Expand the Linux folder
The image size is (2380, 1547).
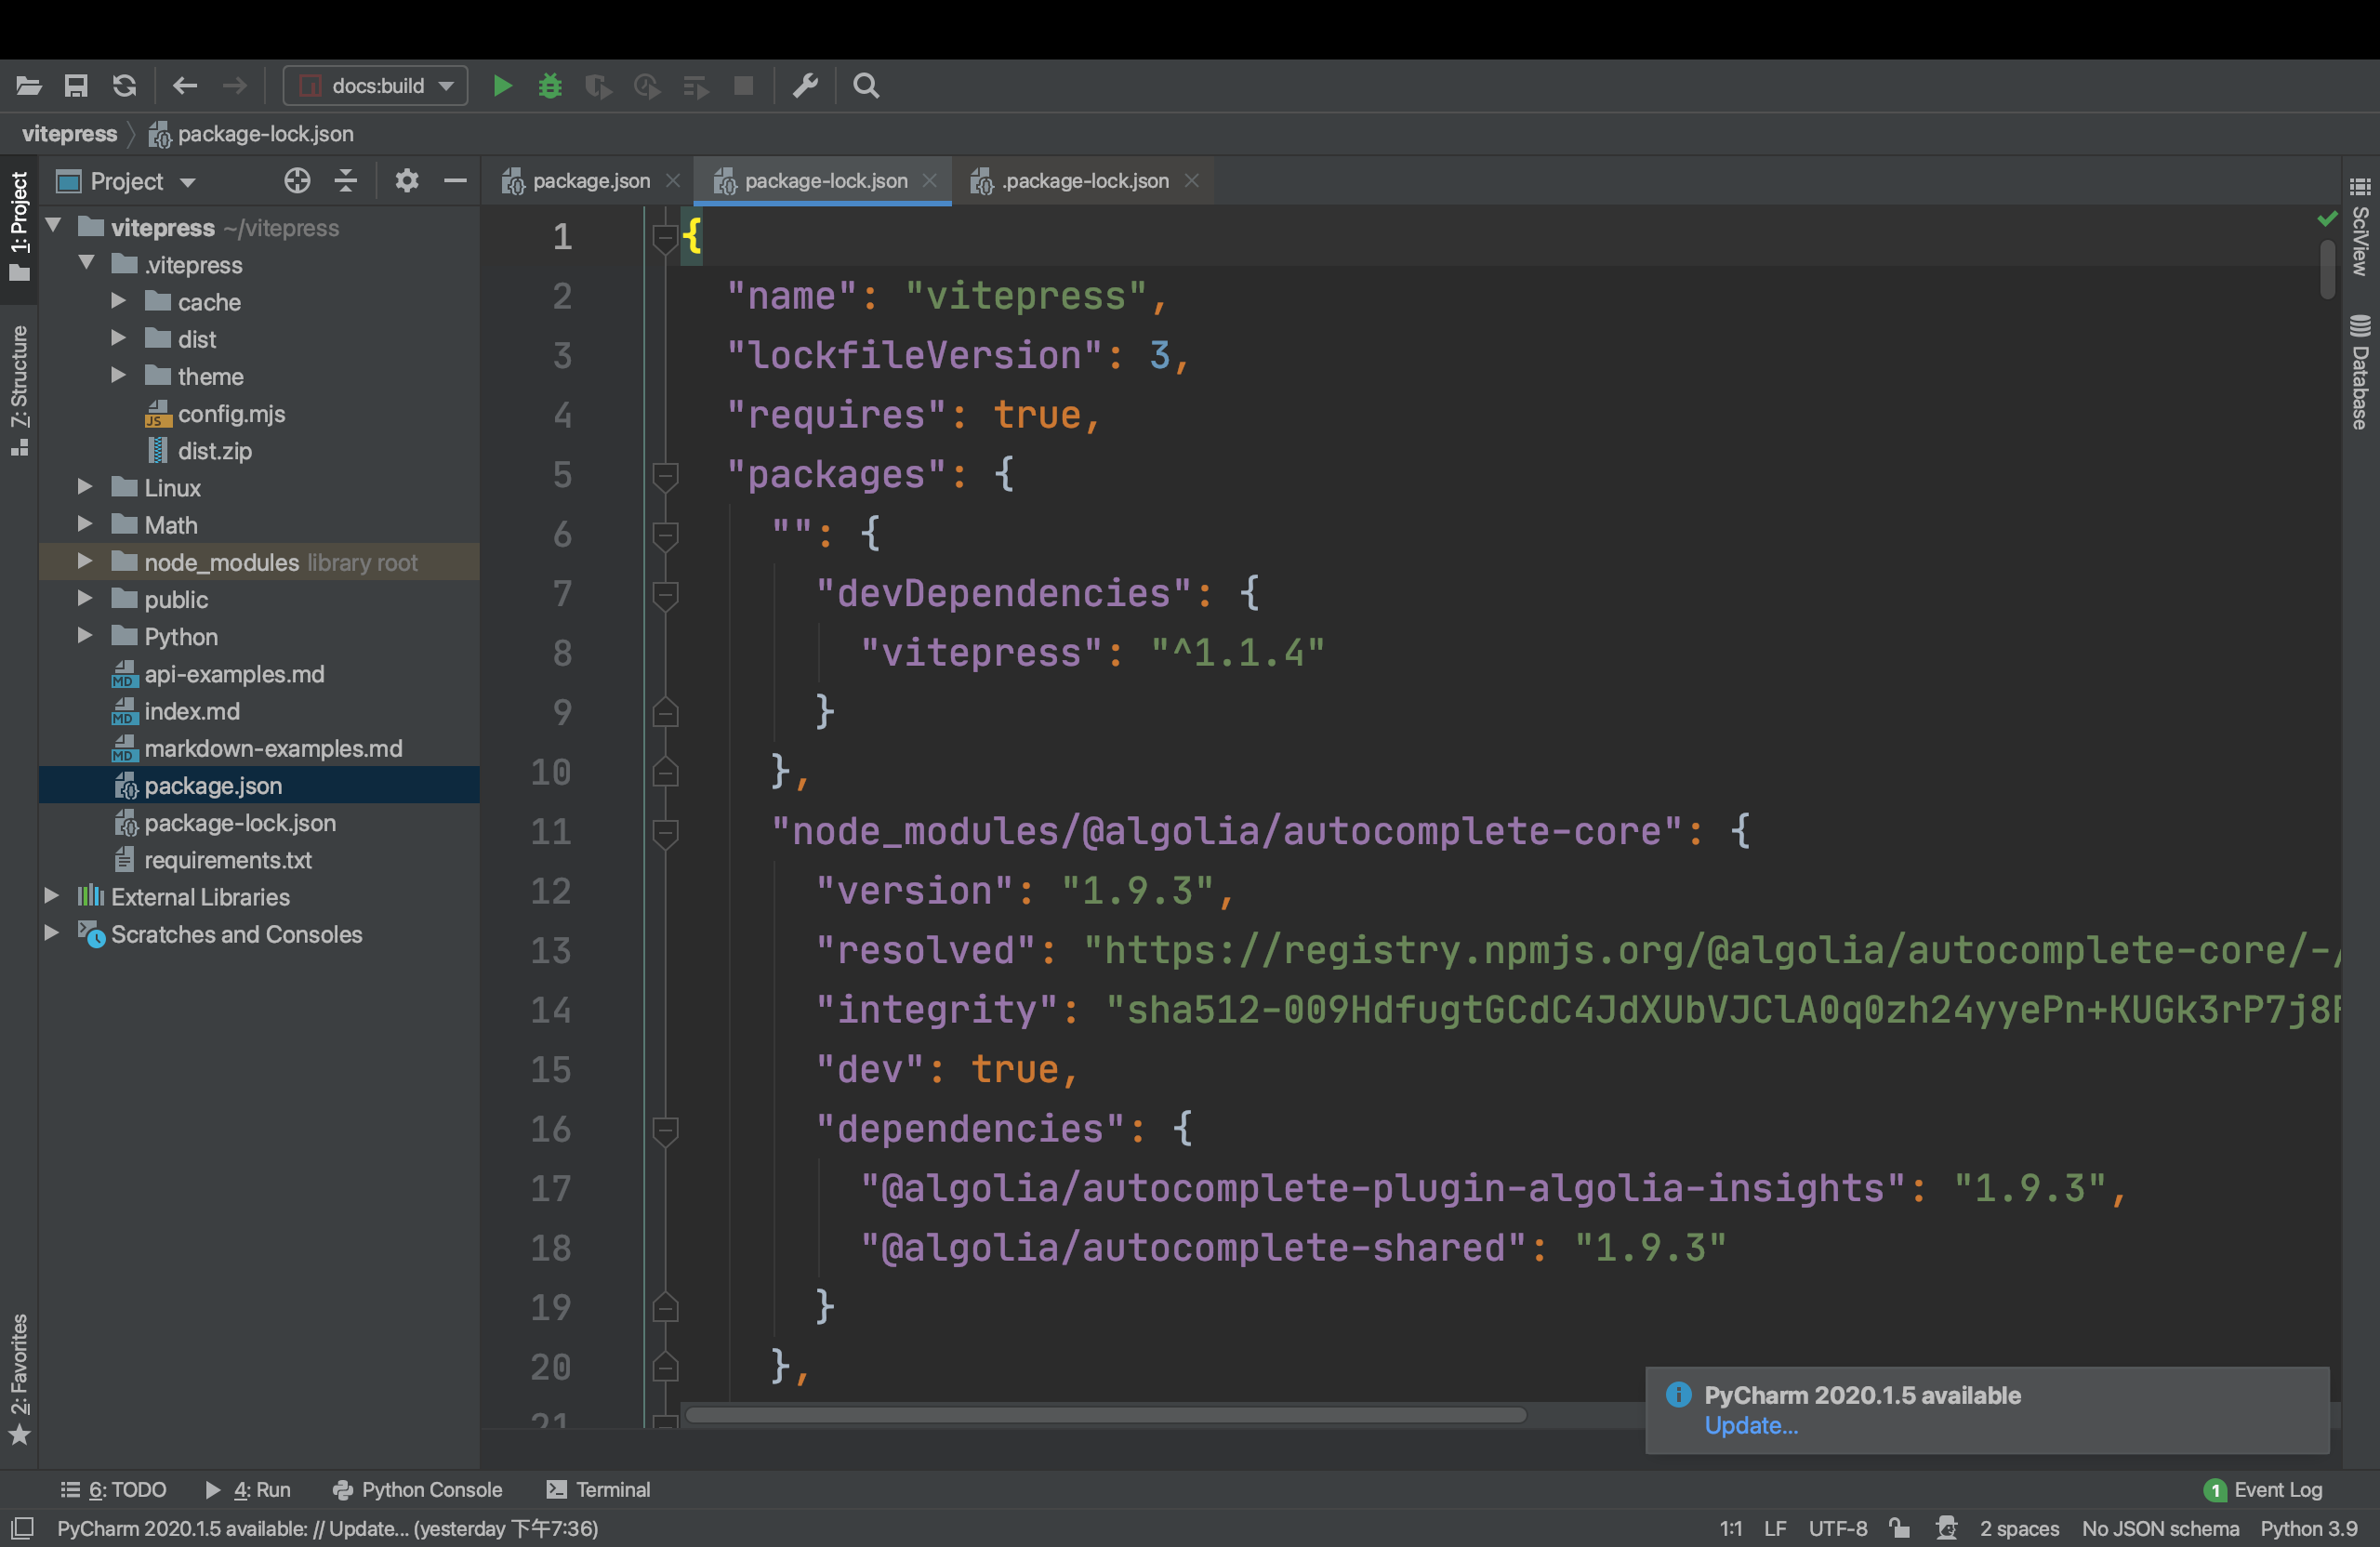coord(86,486)
